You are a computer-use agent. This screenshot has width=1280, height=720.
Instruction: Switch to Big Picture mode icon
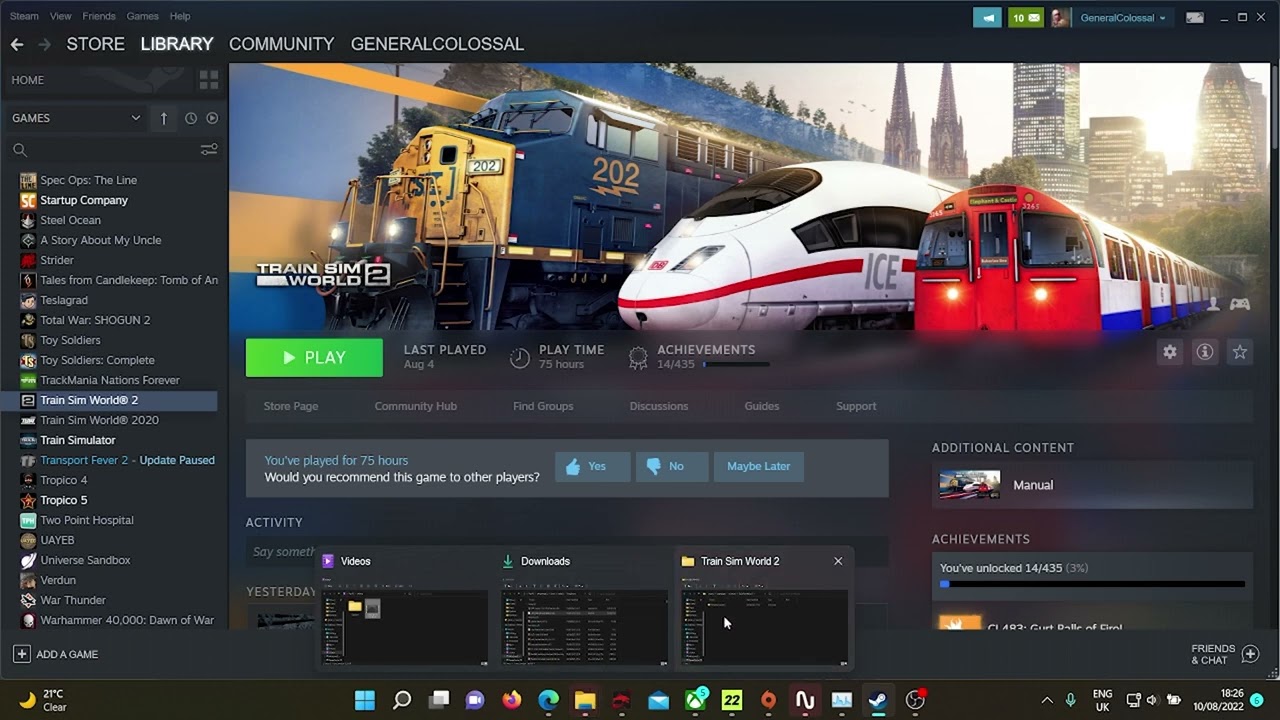point(1194,17)
